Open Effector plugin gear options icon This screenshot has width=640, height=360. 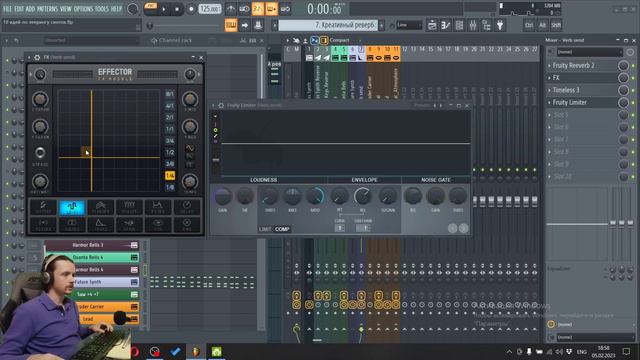pos(37,58)
